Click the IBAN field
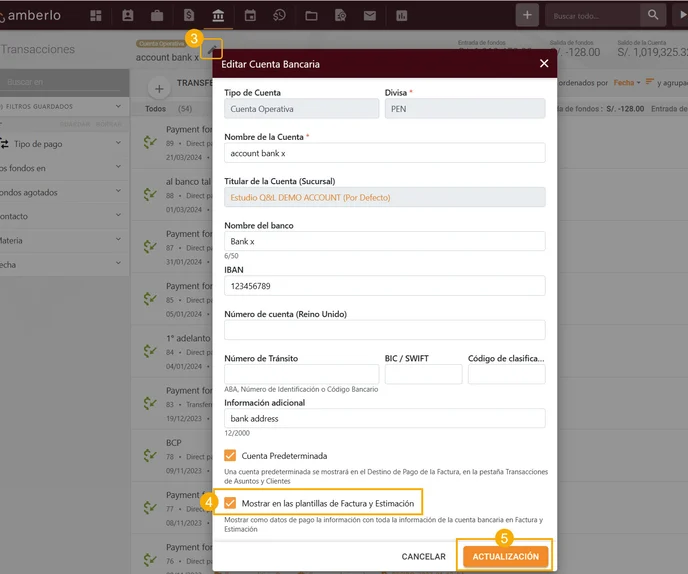688x574 pixels. pyautogui.click(x=385, y=286)
